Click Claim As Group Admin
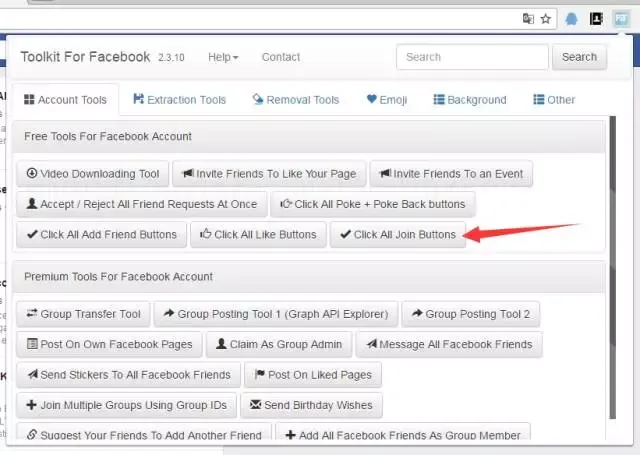 [x=279, y=344]
